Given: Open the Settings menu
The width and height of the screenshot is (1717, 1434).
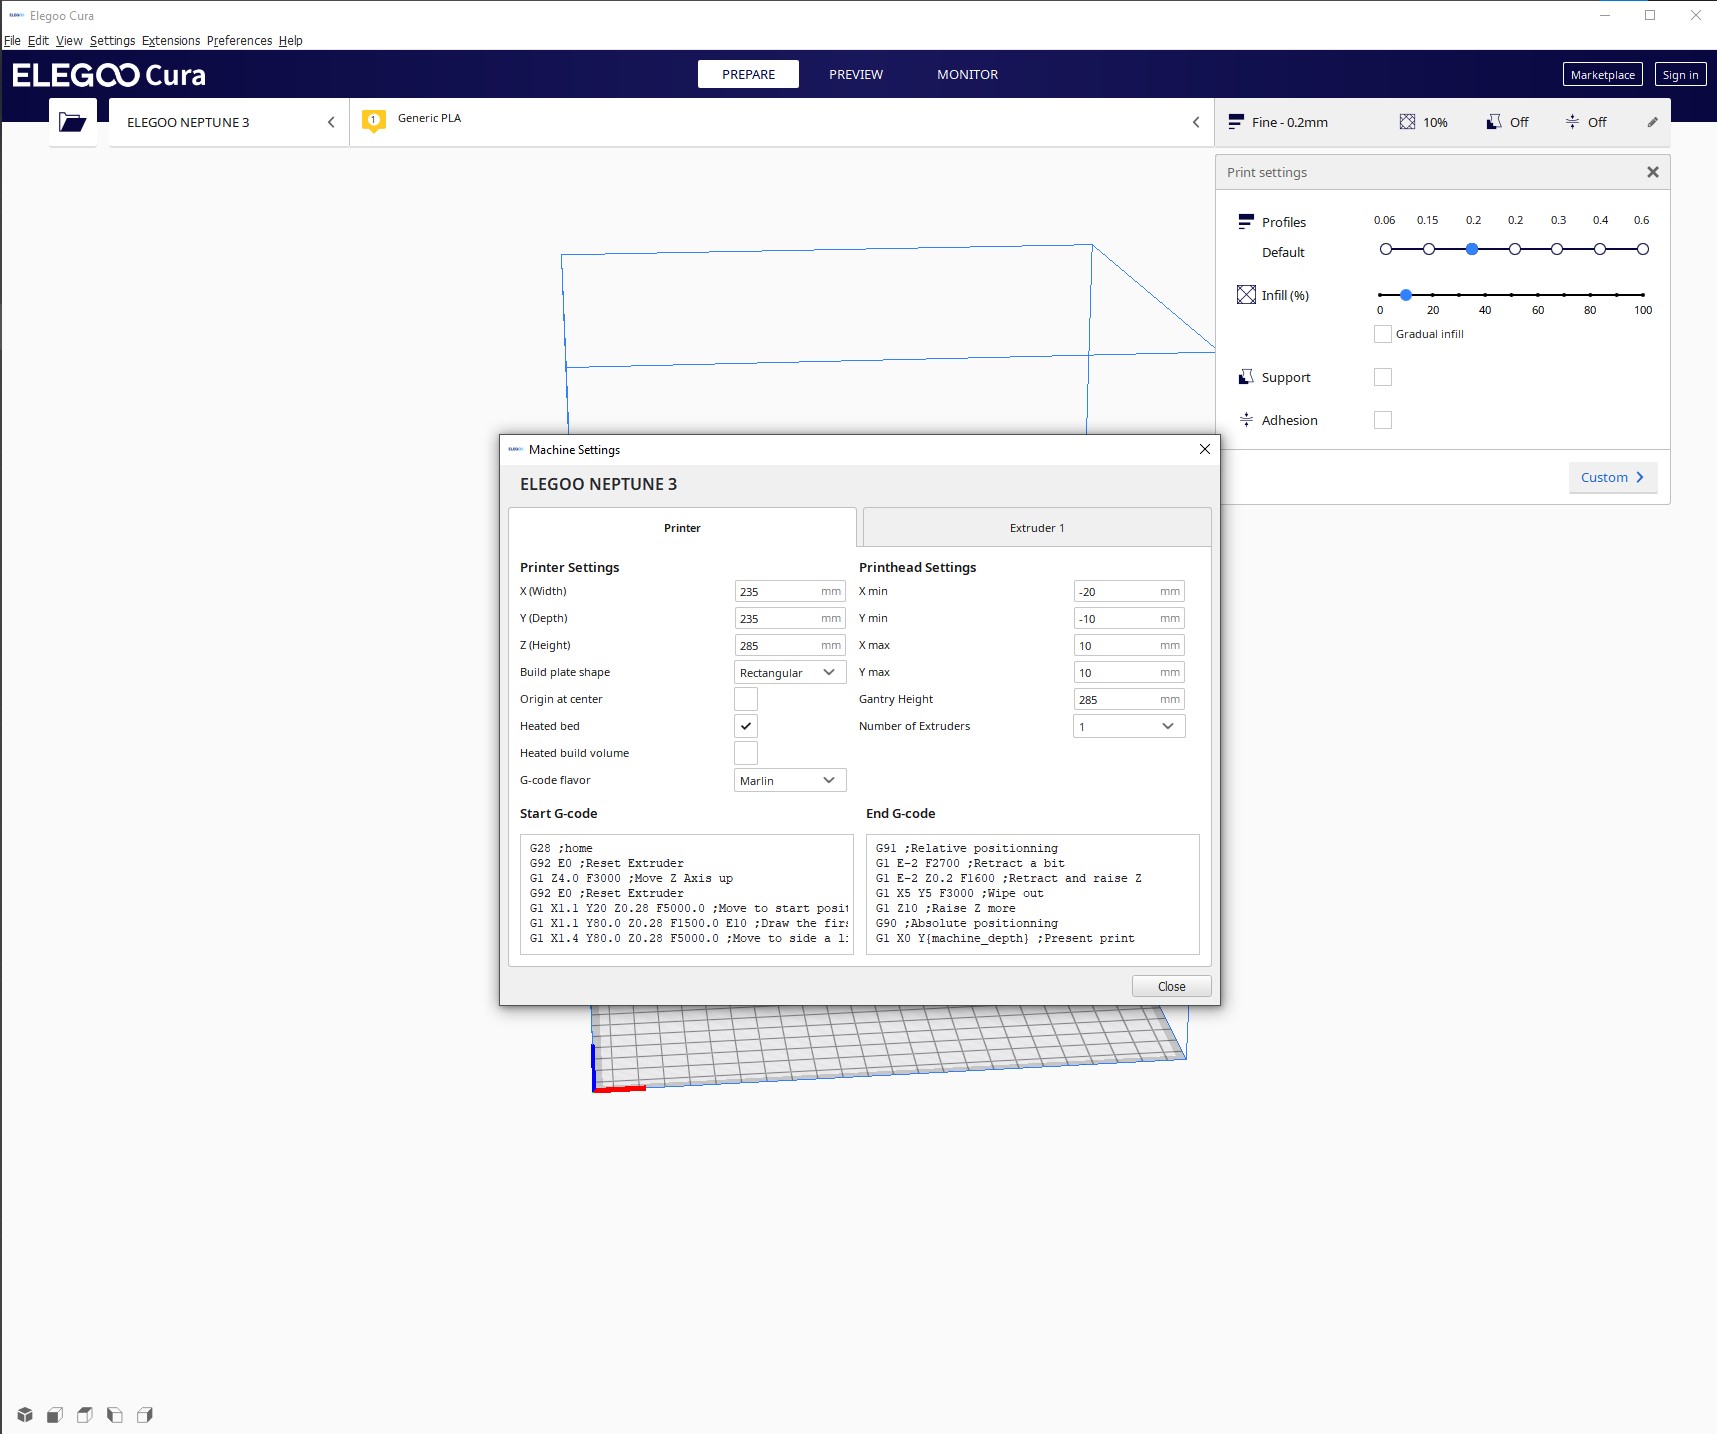Looking at the screenshot, I should (112, 41).
